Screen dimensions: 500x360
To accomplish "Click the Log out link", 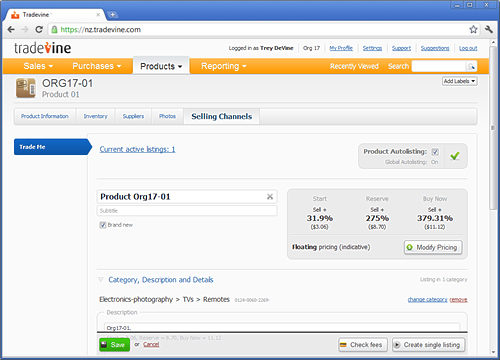I will coord(468,48).
